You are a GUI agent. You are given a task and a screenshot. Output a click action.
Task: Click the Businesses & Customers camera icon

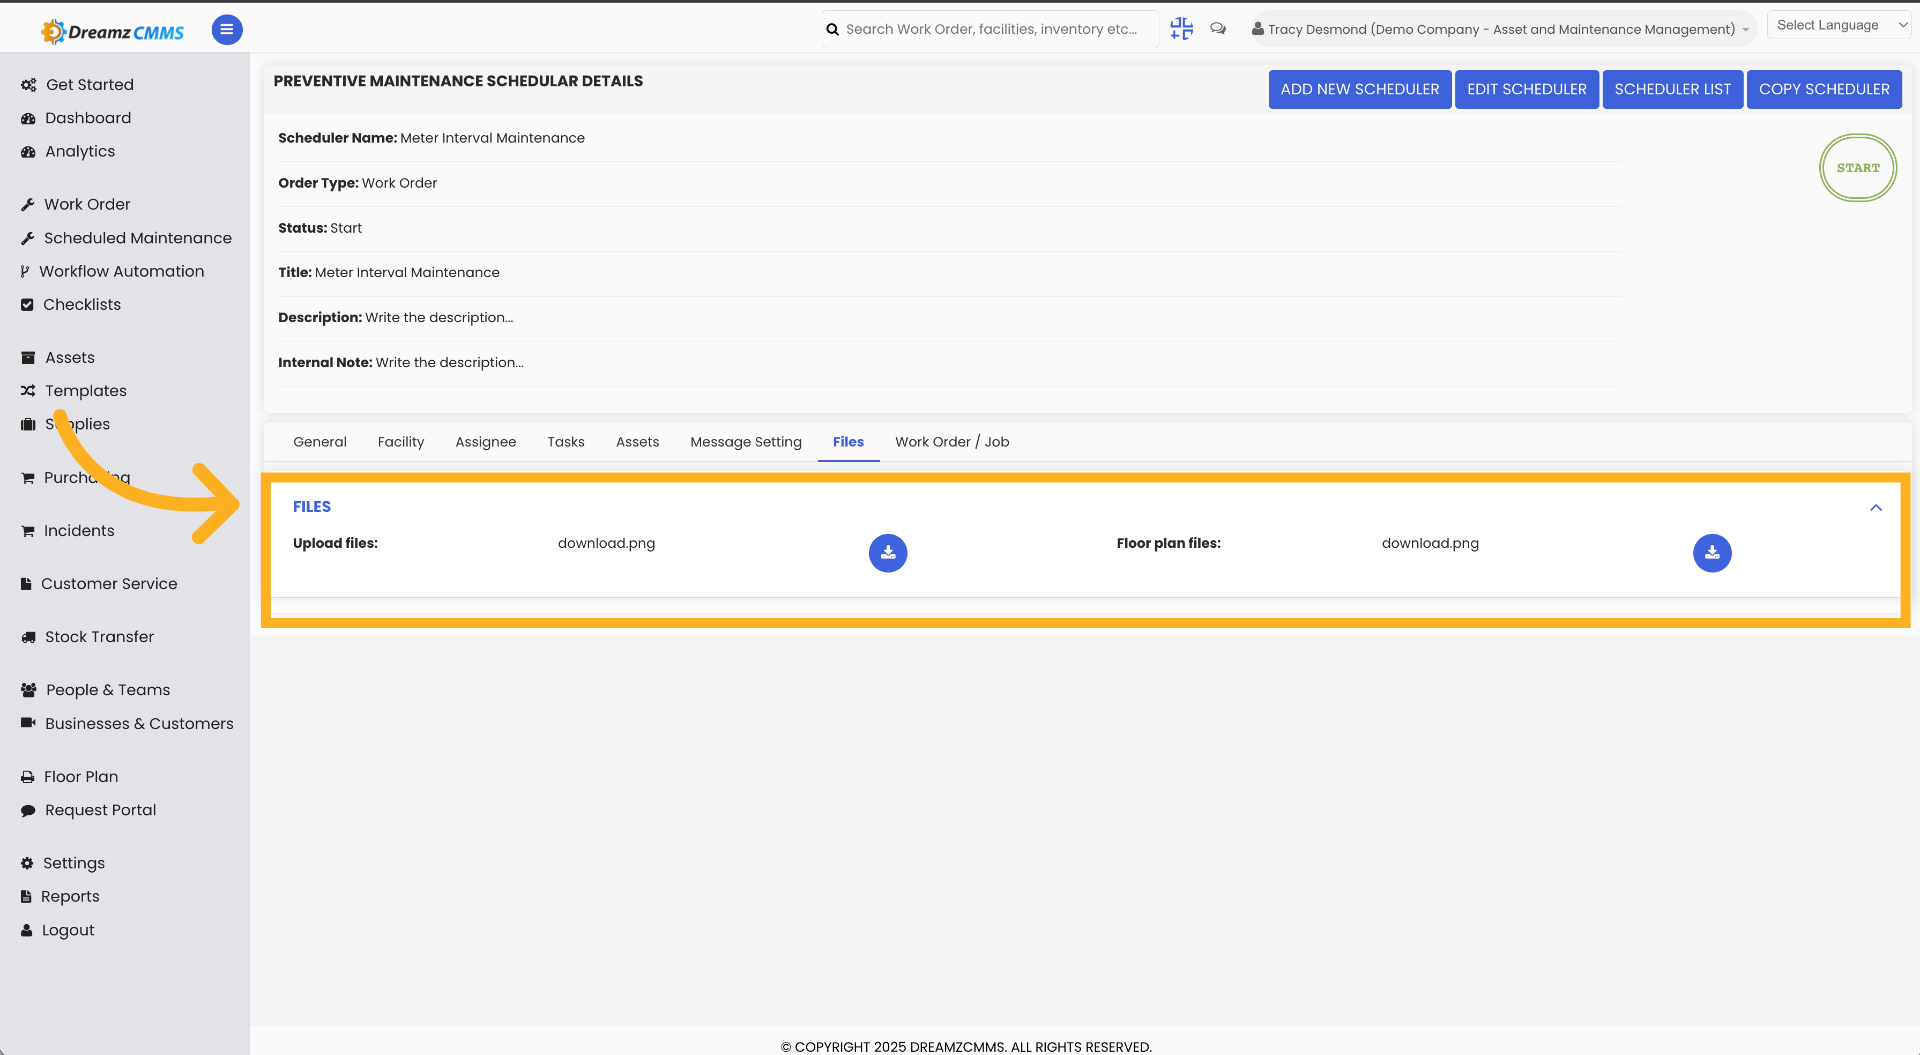[x=28, y=723]
